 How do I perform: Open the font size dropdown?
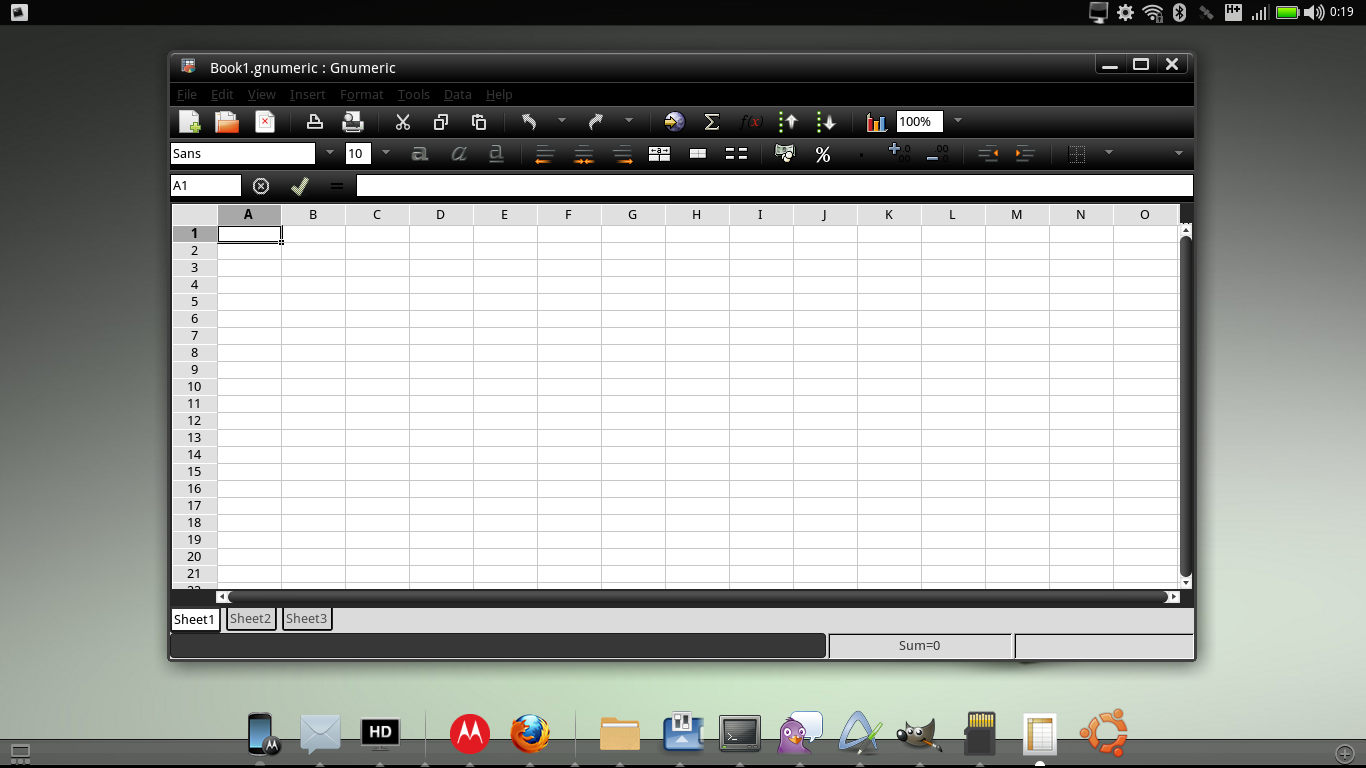click(x=386, y=153)
